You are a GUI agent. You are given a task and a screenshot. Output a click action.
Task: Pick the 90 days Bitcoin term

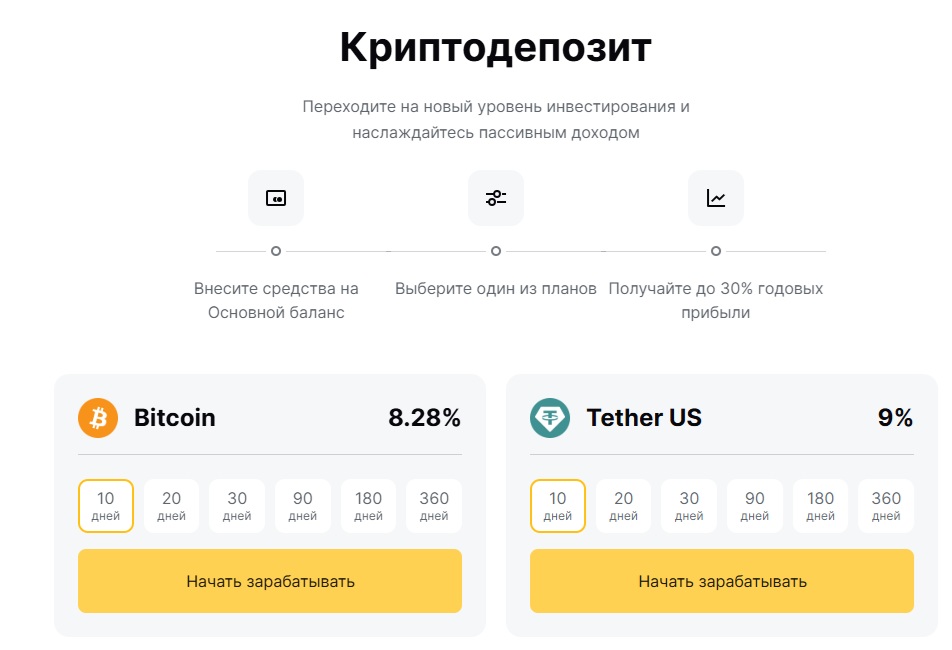click(302, 506)
